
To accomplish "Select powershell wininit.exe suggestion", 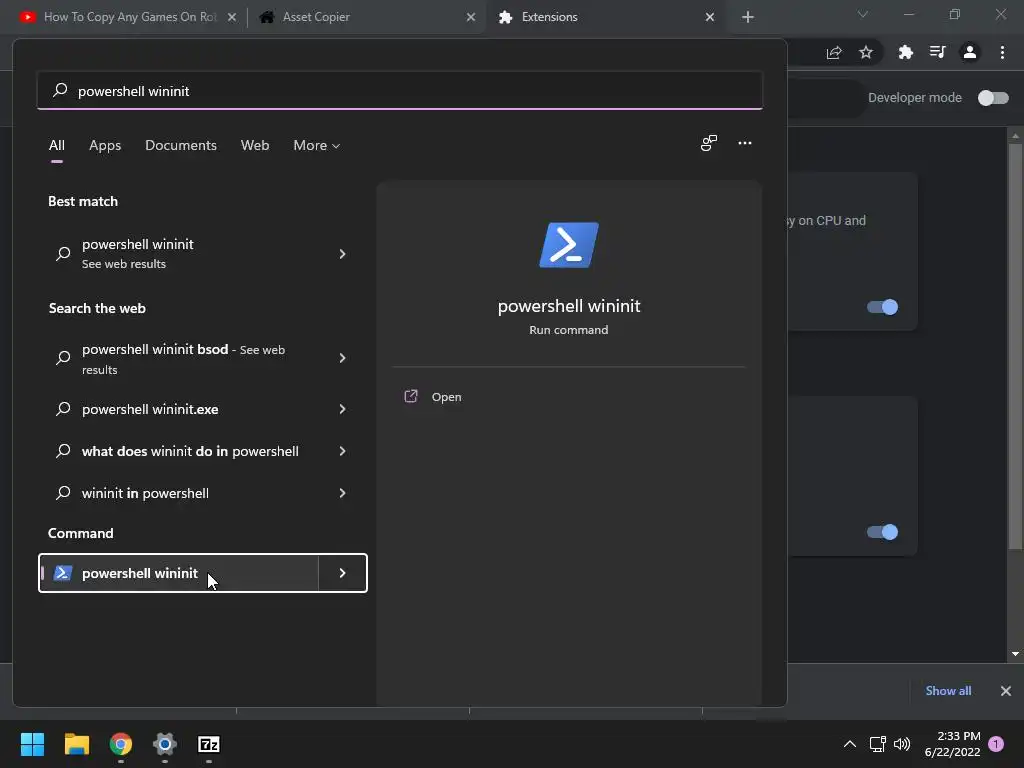I will (179, 409).
